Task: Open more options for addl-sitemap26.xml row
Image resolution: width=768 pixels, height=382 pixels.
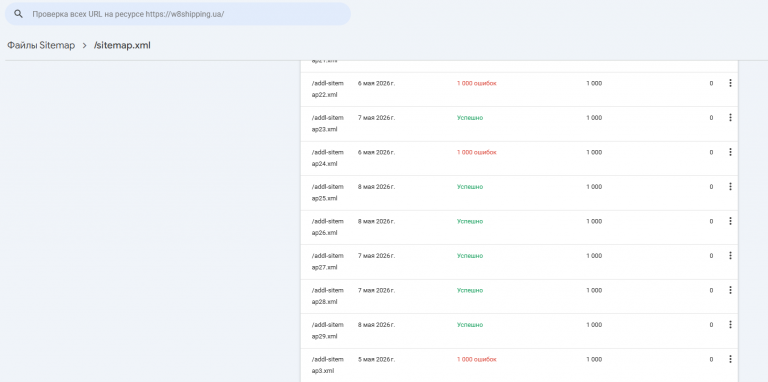Action: tap(730, 221)
